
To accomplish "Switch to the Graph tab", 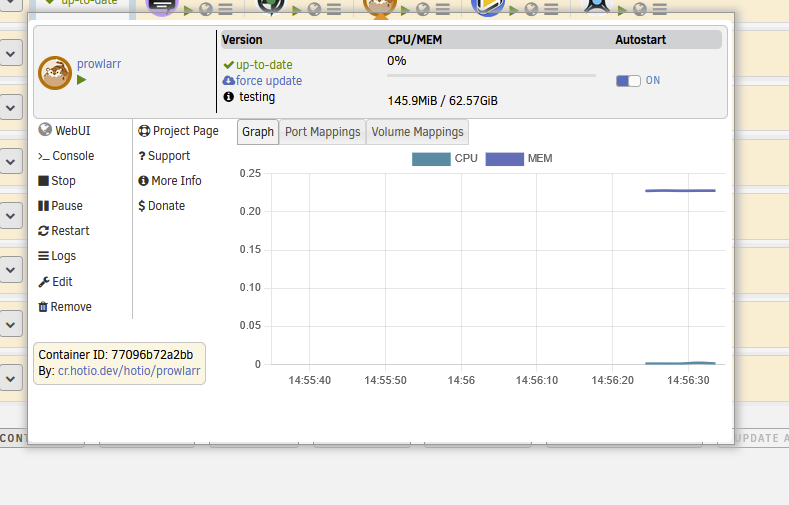I will pos(258,132).
